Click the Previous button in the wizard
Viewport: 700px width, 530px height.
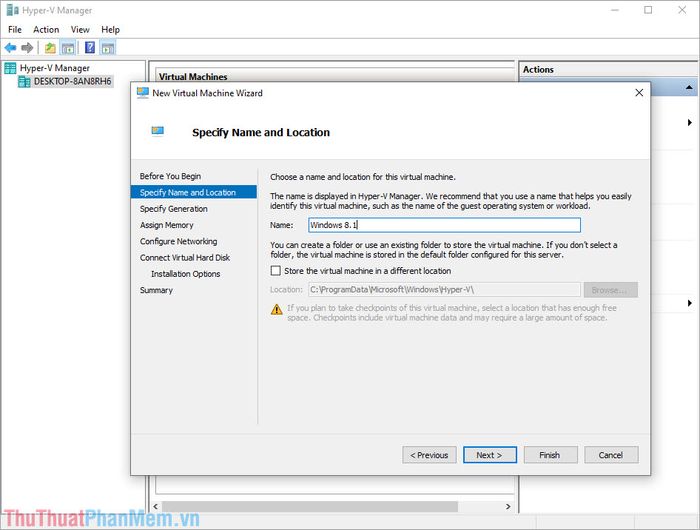click(x=429, y=455)
